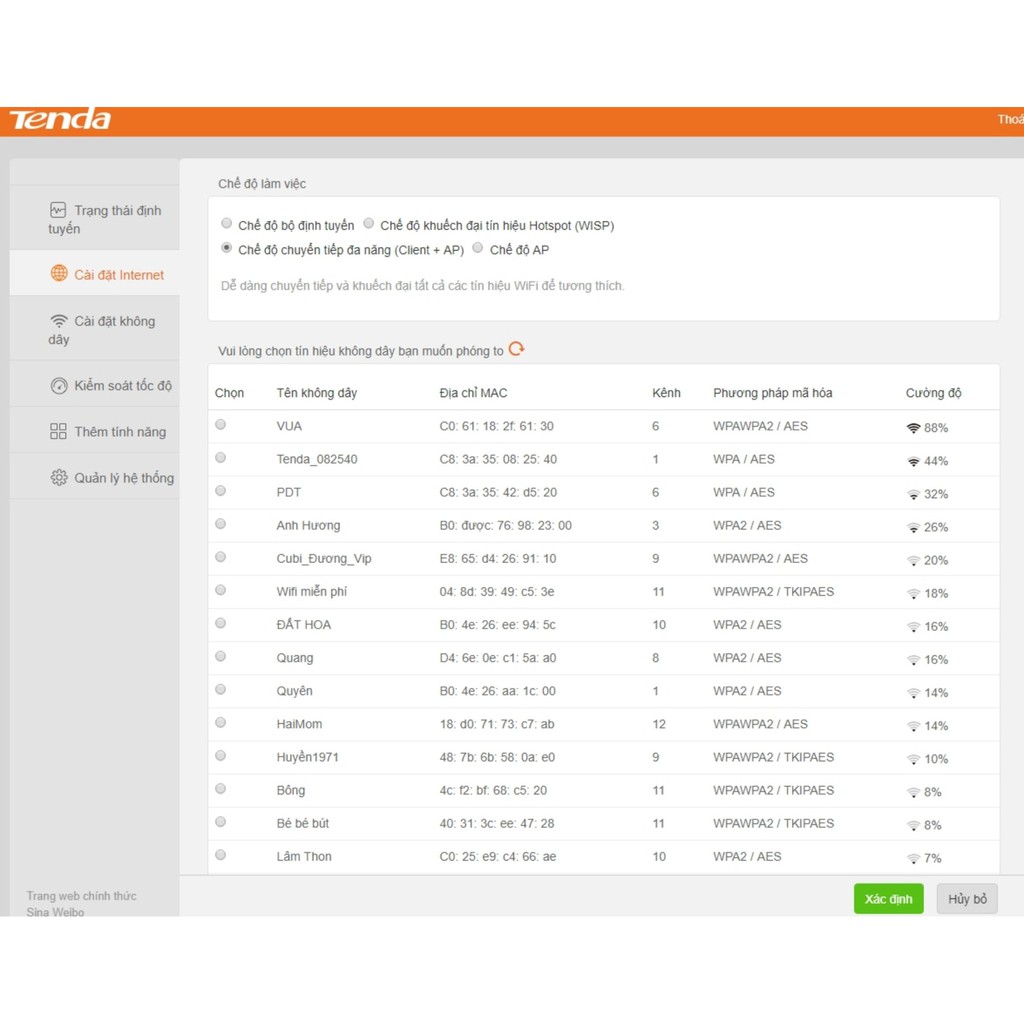
Task: Click the Cường độ column header
Action: (933, 393)
